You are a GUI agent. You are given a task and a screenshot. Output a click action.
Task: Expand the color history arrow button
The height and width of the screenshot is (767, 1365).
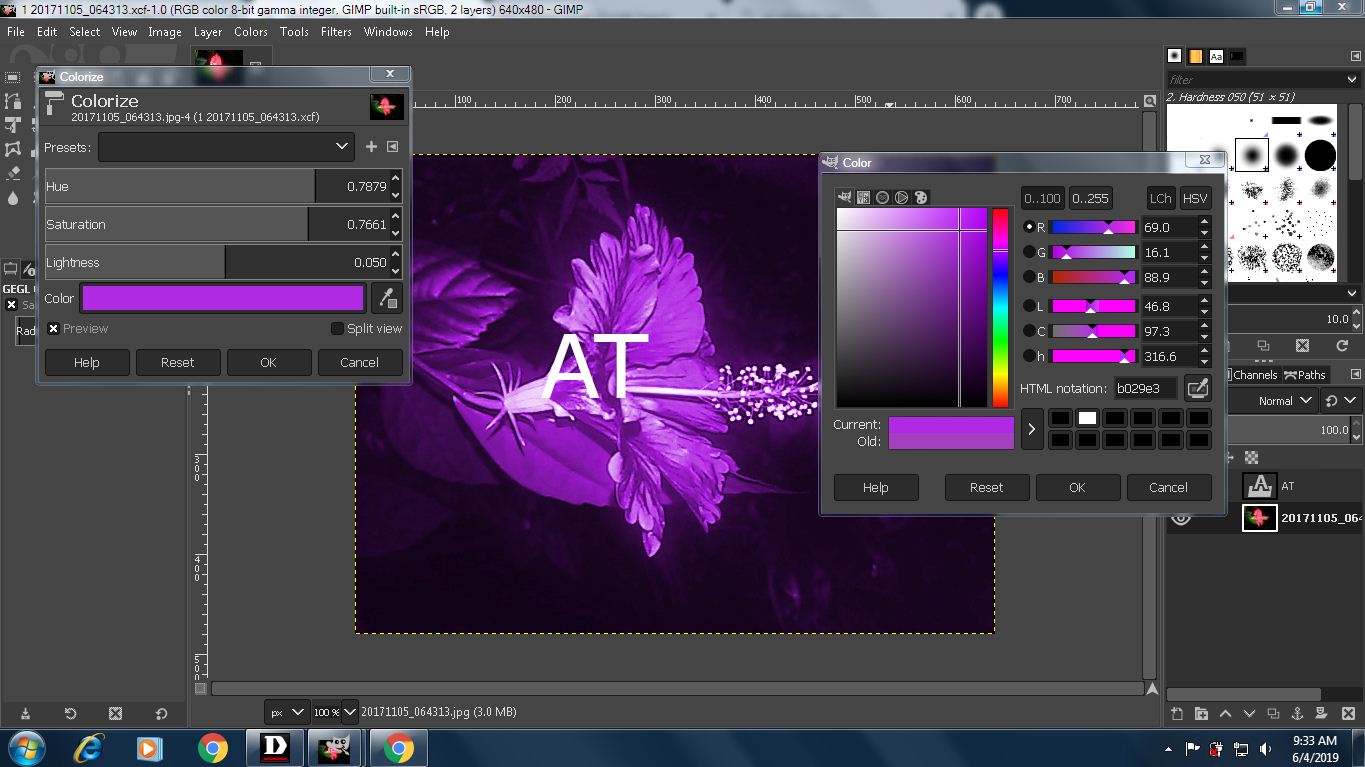1032,429
